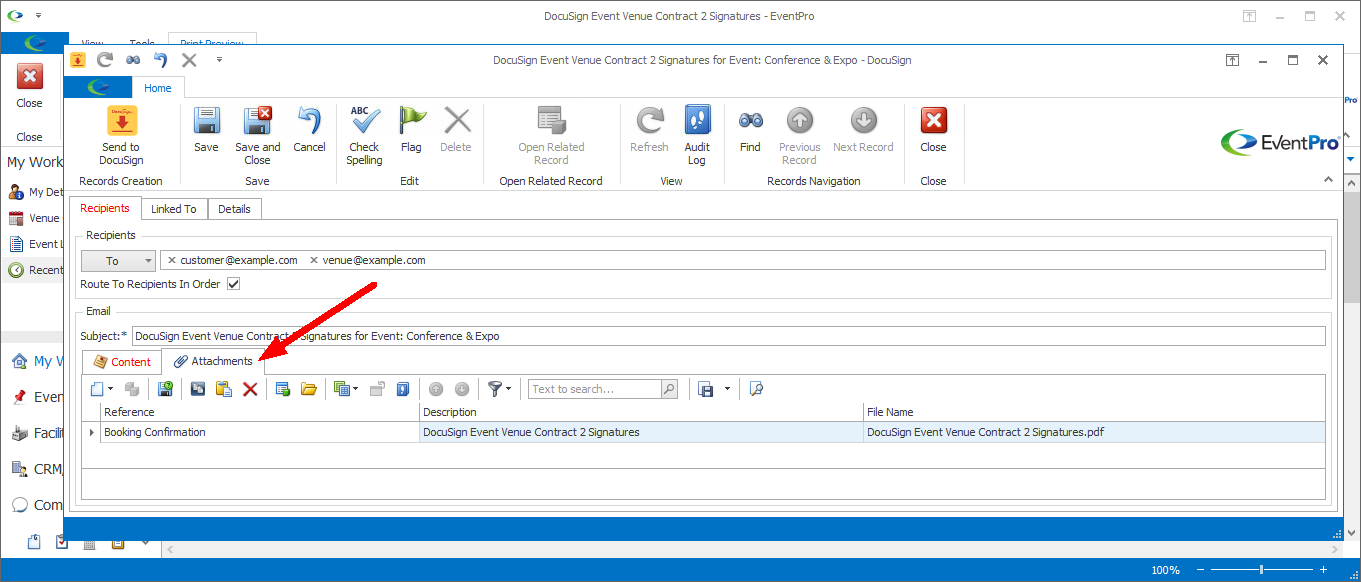Flag this record with the green flag
Screen dimensions: 1361x582
(x=411, y=130)
